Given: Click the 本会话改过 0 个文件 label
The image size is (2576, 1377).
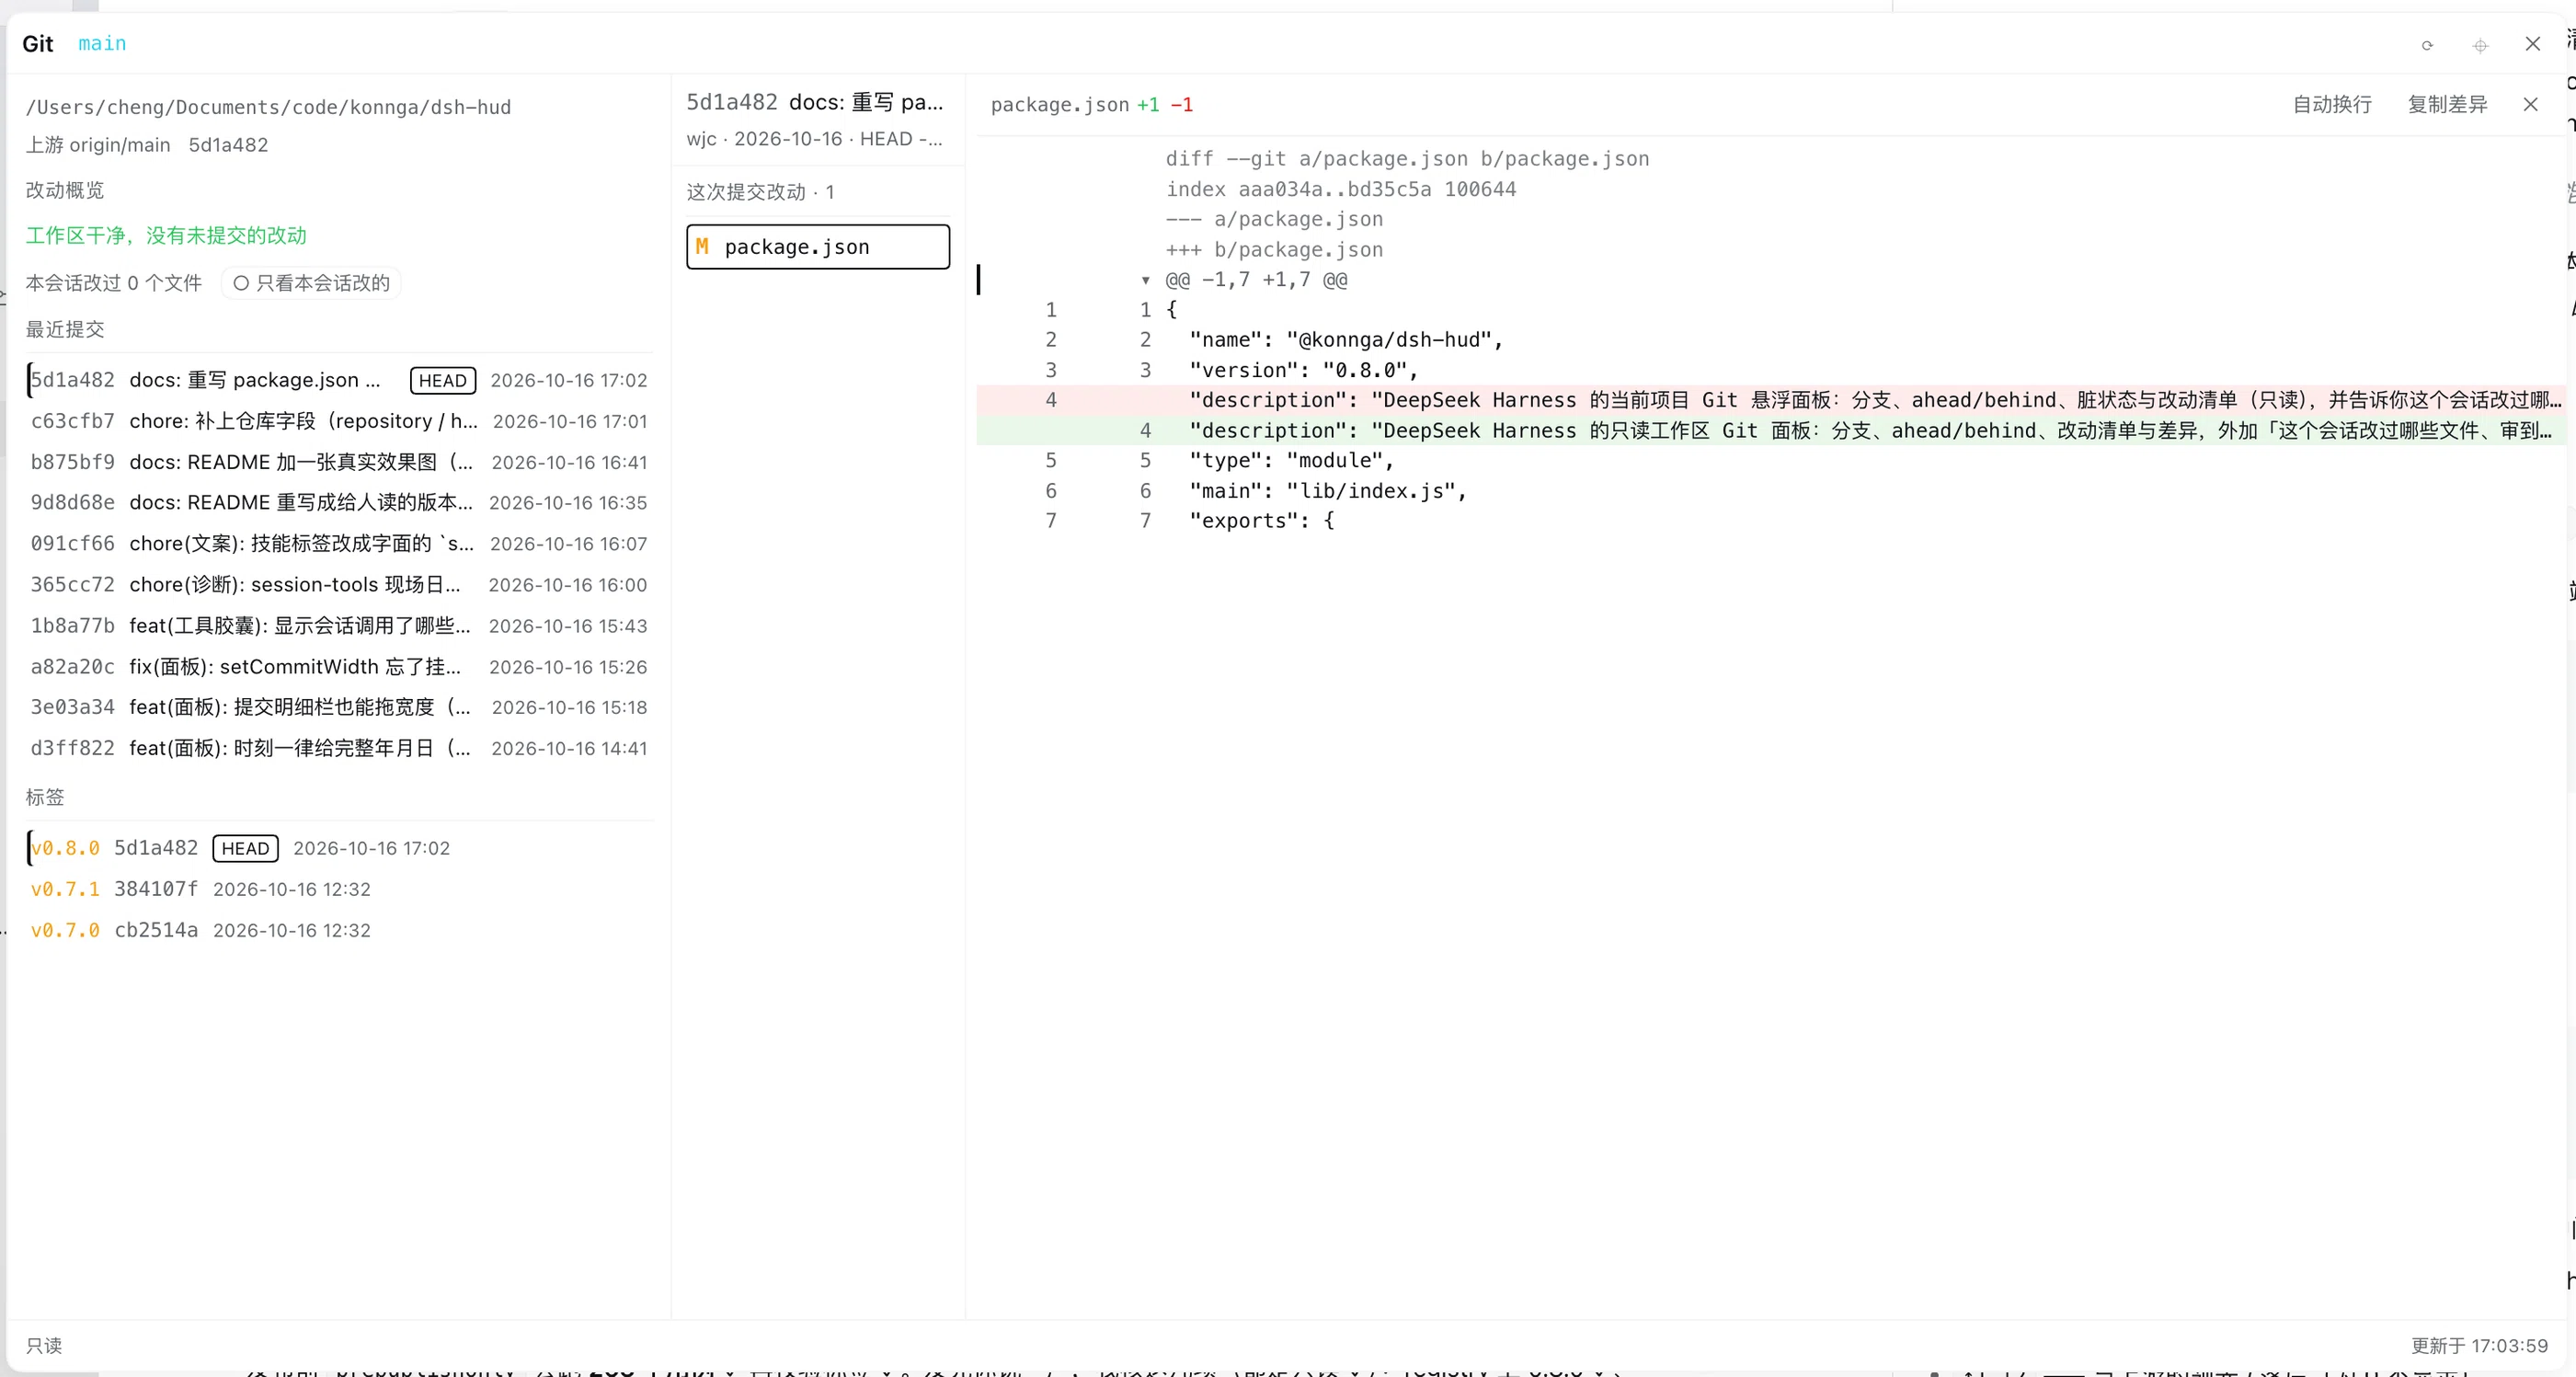Looking at the screenshot, I should coord(114,283).
